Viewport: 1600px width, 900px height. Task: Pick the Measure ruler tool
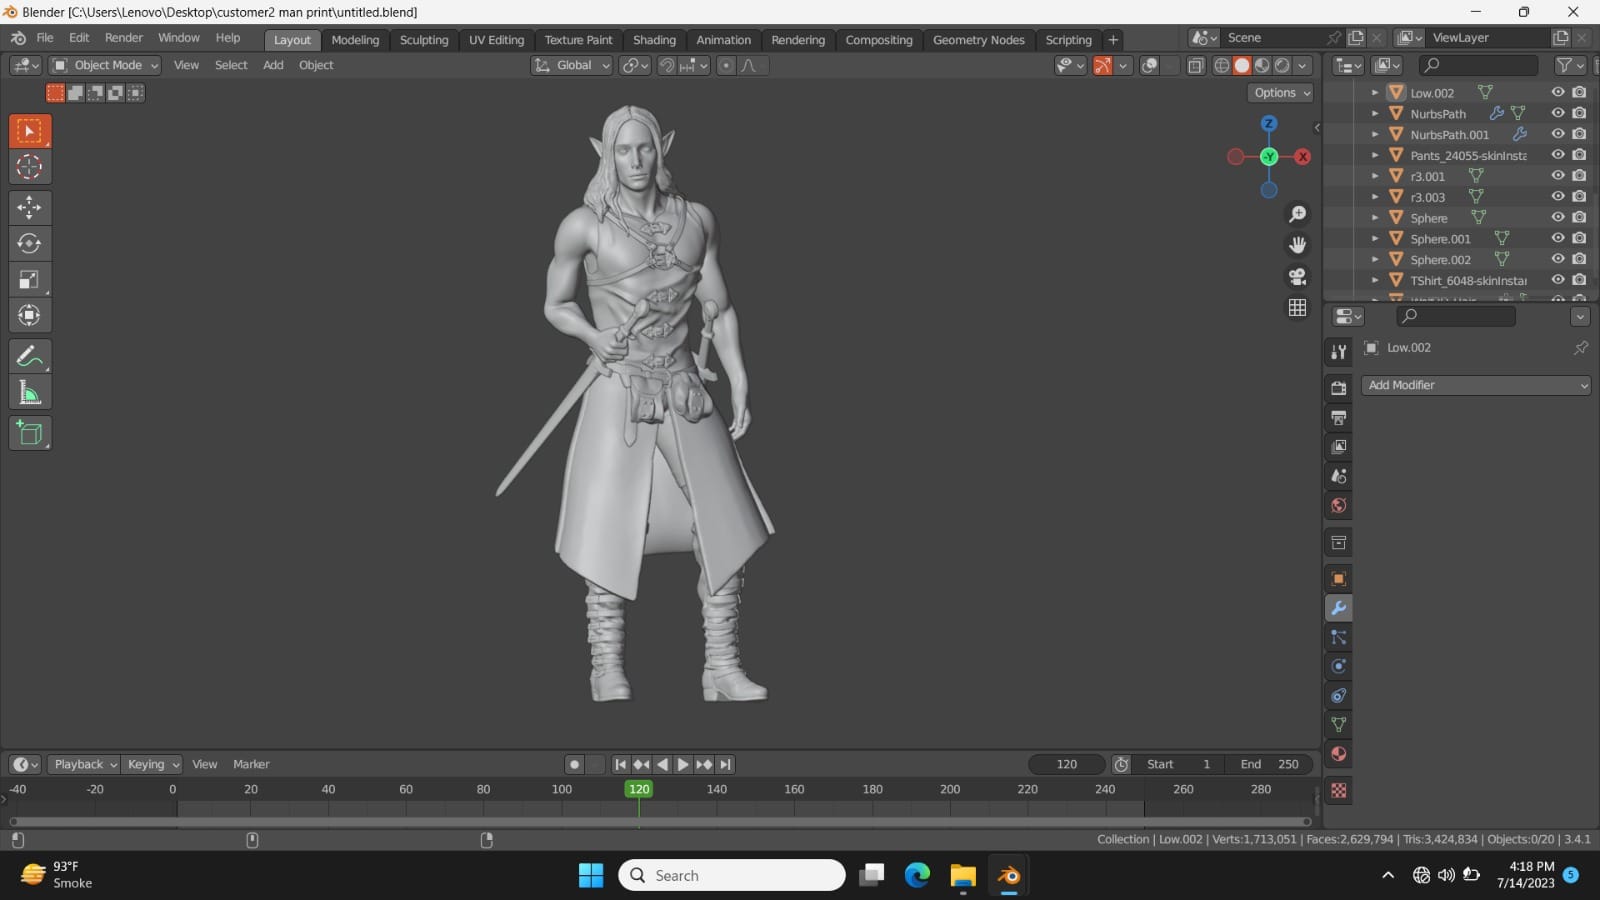(29, 392)
